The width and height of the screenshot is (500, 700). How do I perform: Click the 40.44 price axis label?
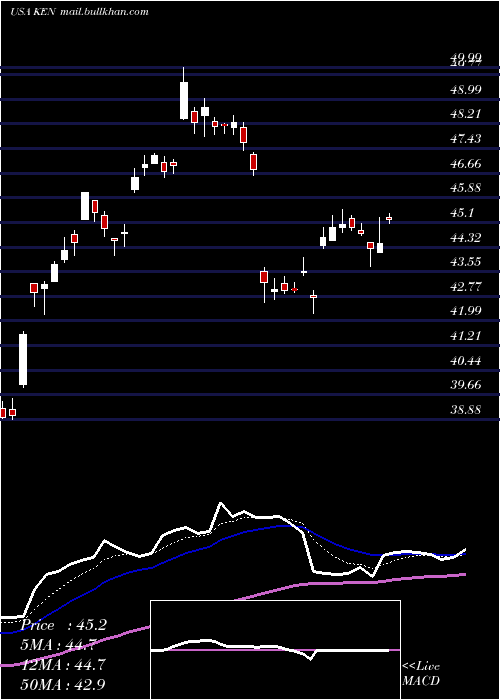(x=466, y=360)
